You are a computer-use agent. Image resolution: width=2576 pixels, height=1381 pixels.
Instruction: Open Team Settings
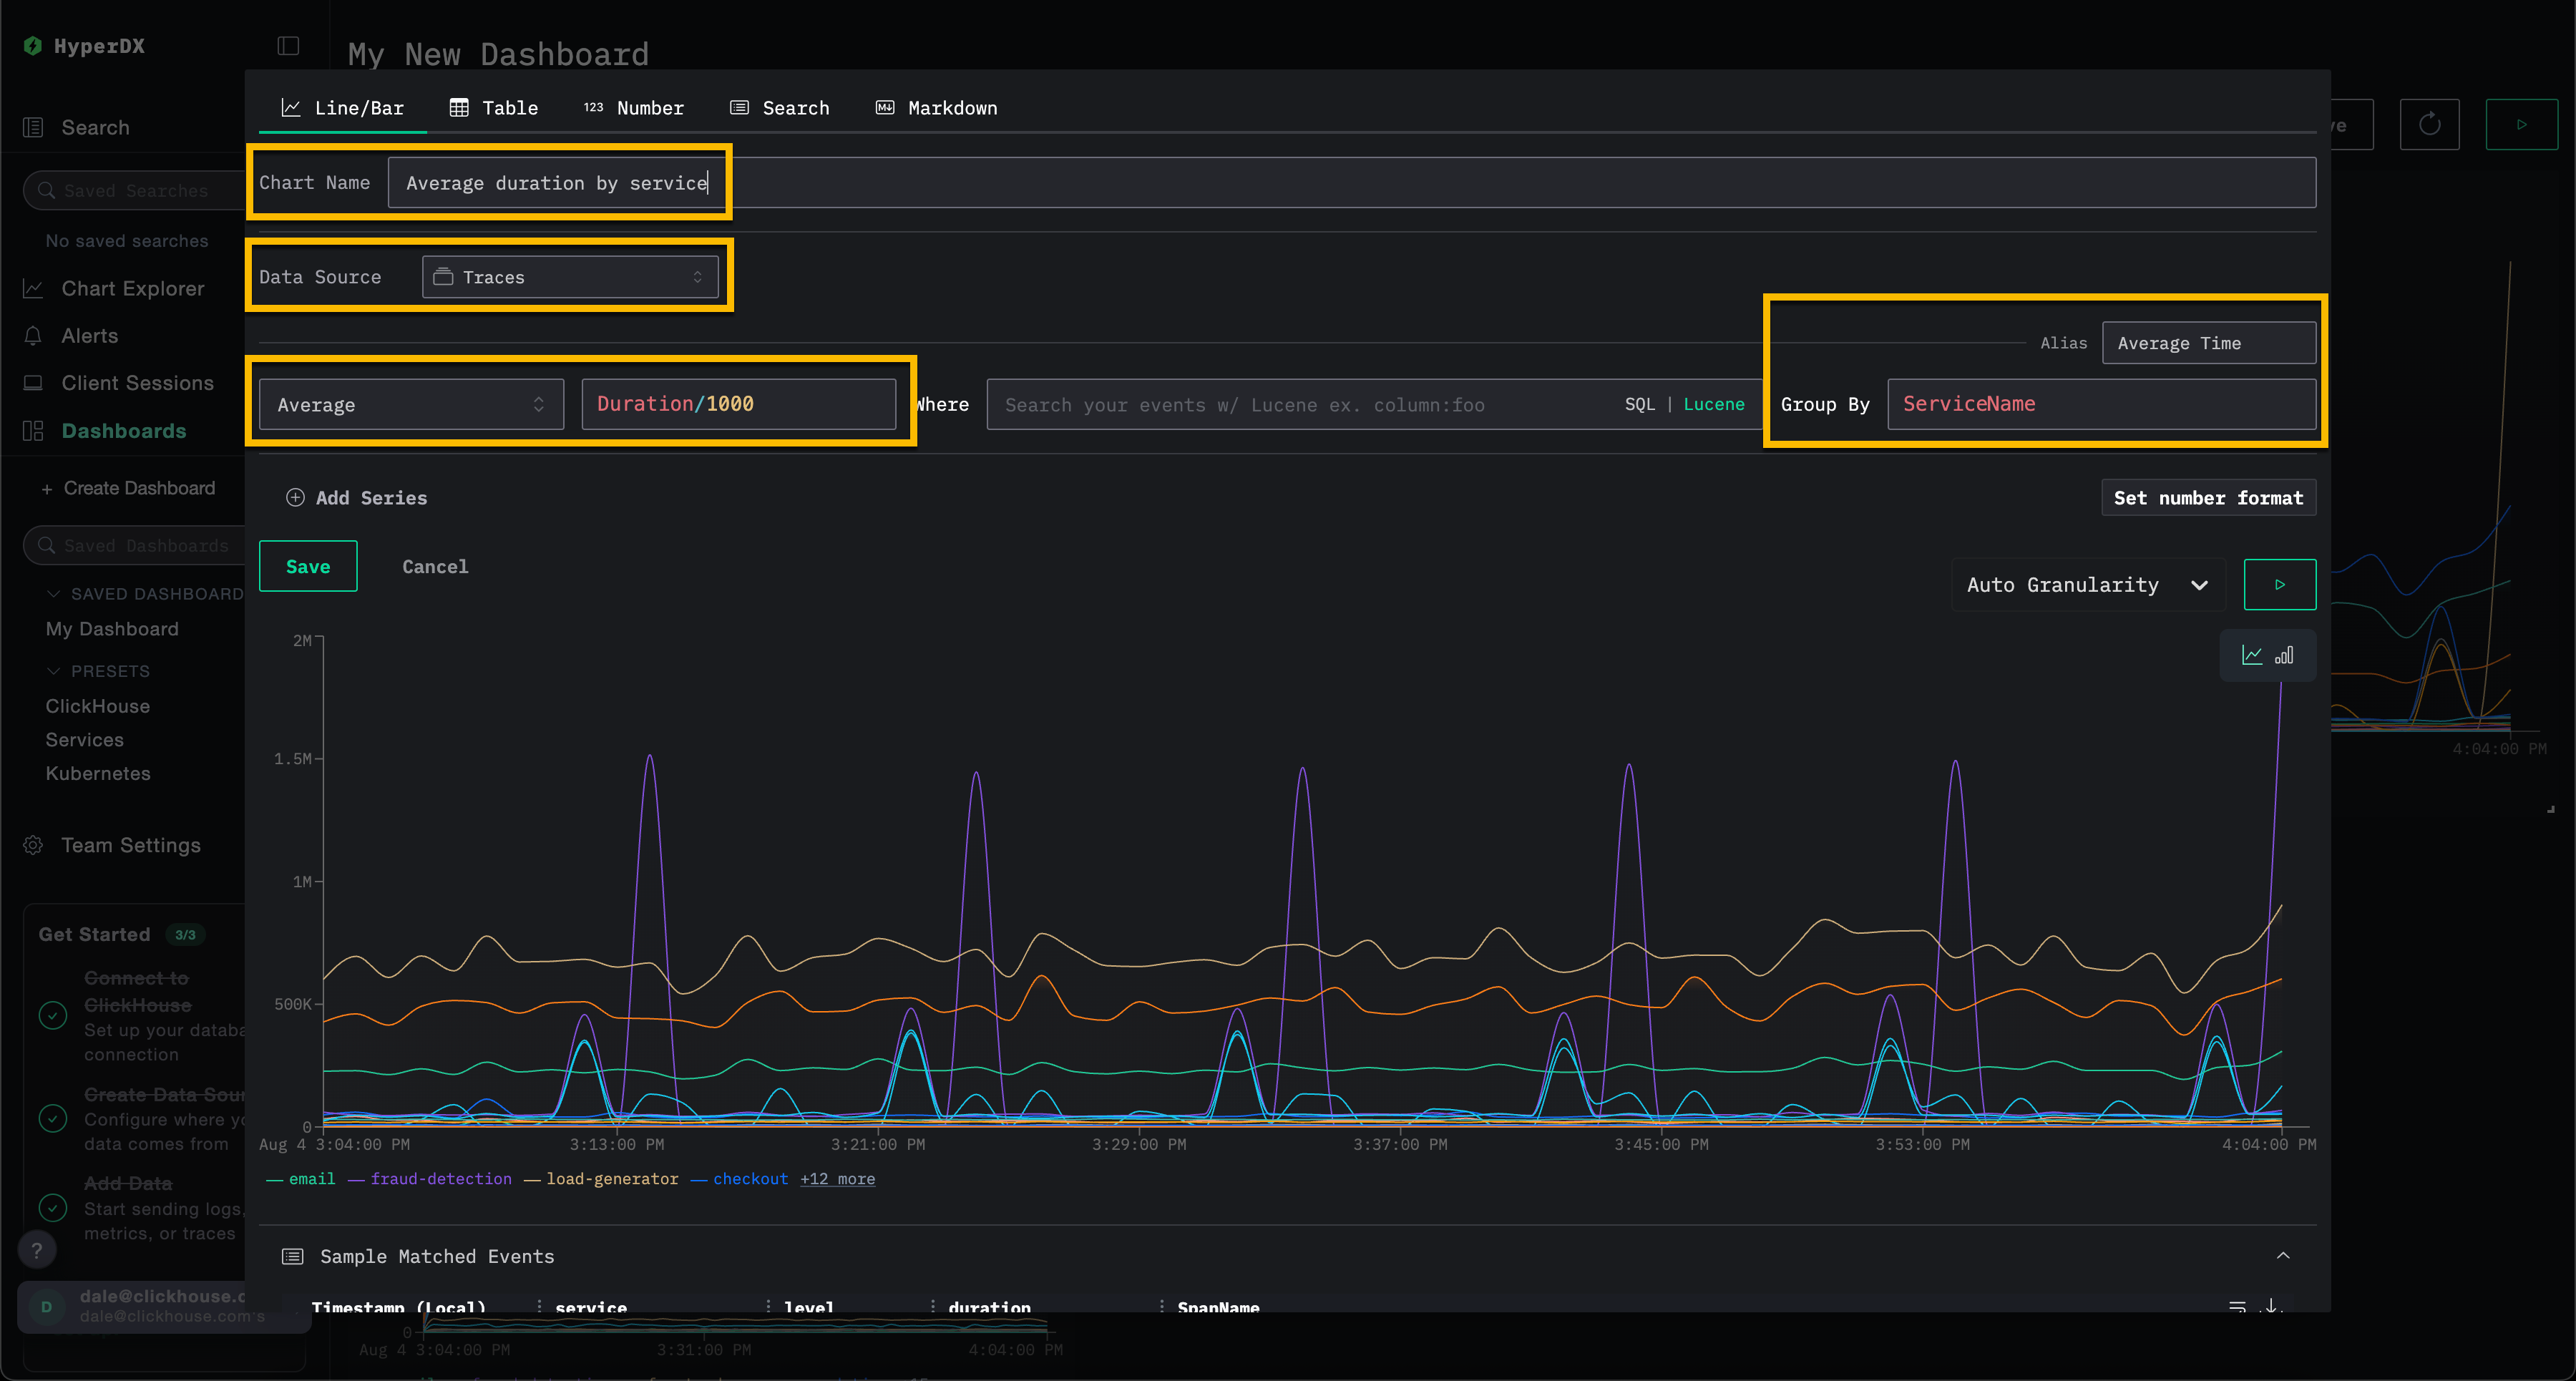[130, 845]
